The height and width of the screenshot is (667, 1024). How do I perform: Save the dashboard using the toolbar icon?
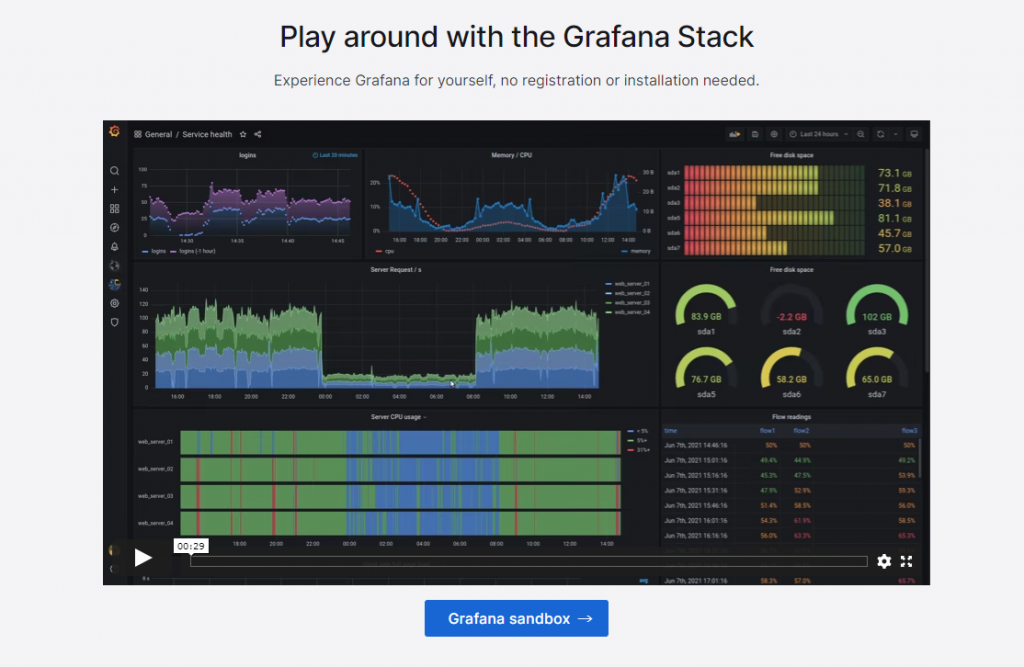[755, 134]
